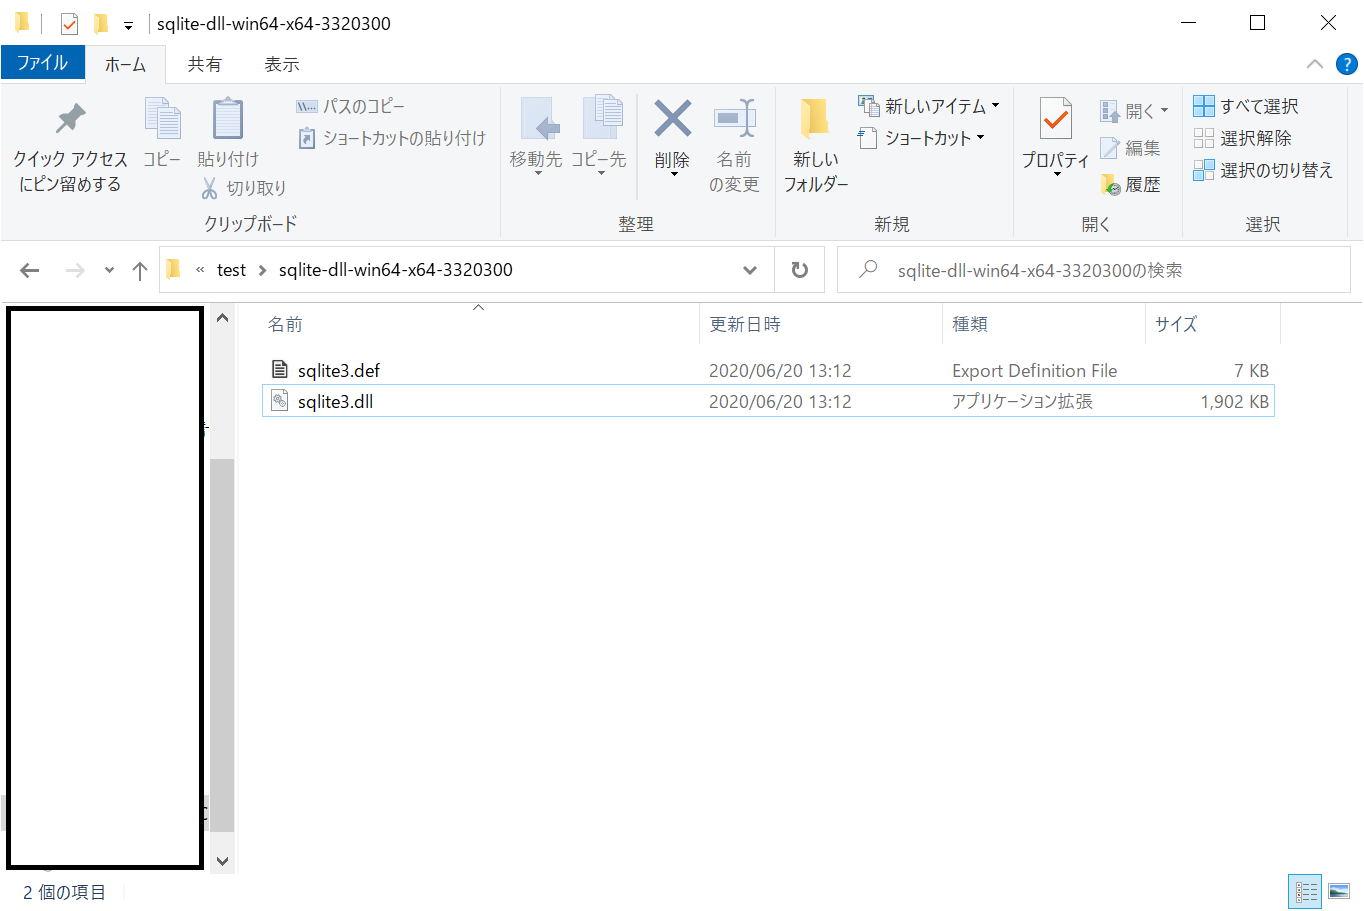Open Copy to (コピー先) menu
This screenshot has width=1364, height=911.
coord(599,136)
